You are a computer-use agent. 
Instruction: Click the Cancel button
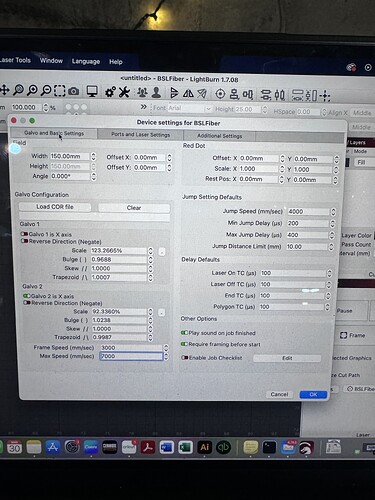pyautogui.click(x=279, y=394)
